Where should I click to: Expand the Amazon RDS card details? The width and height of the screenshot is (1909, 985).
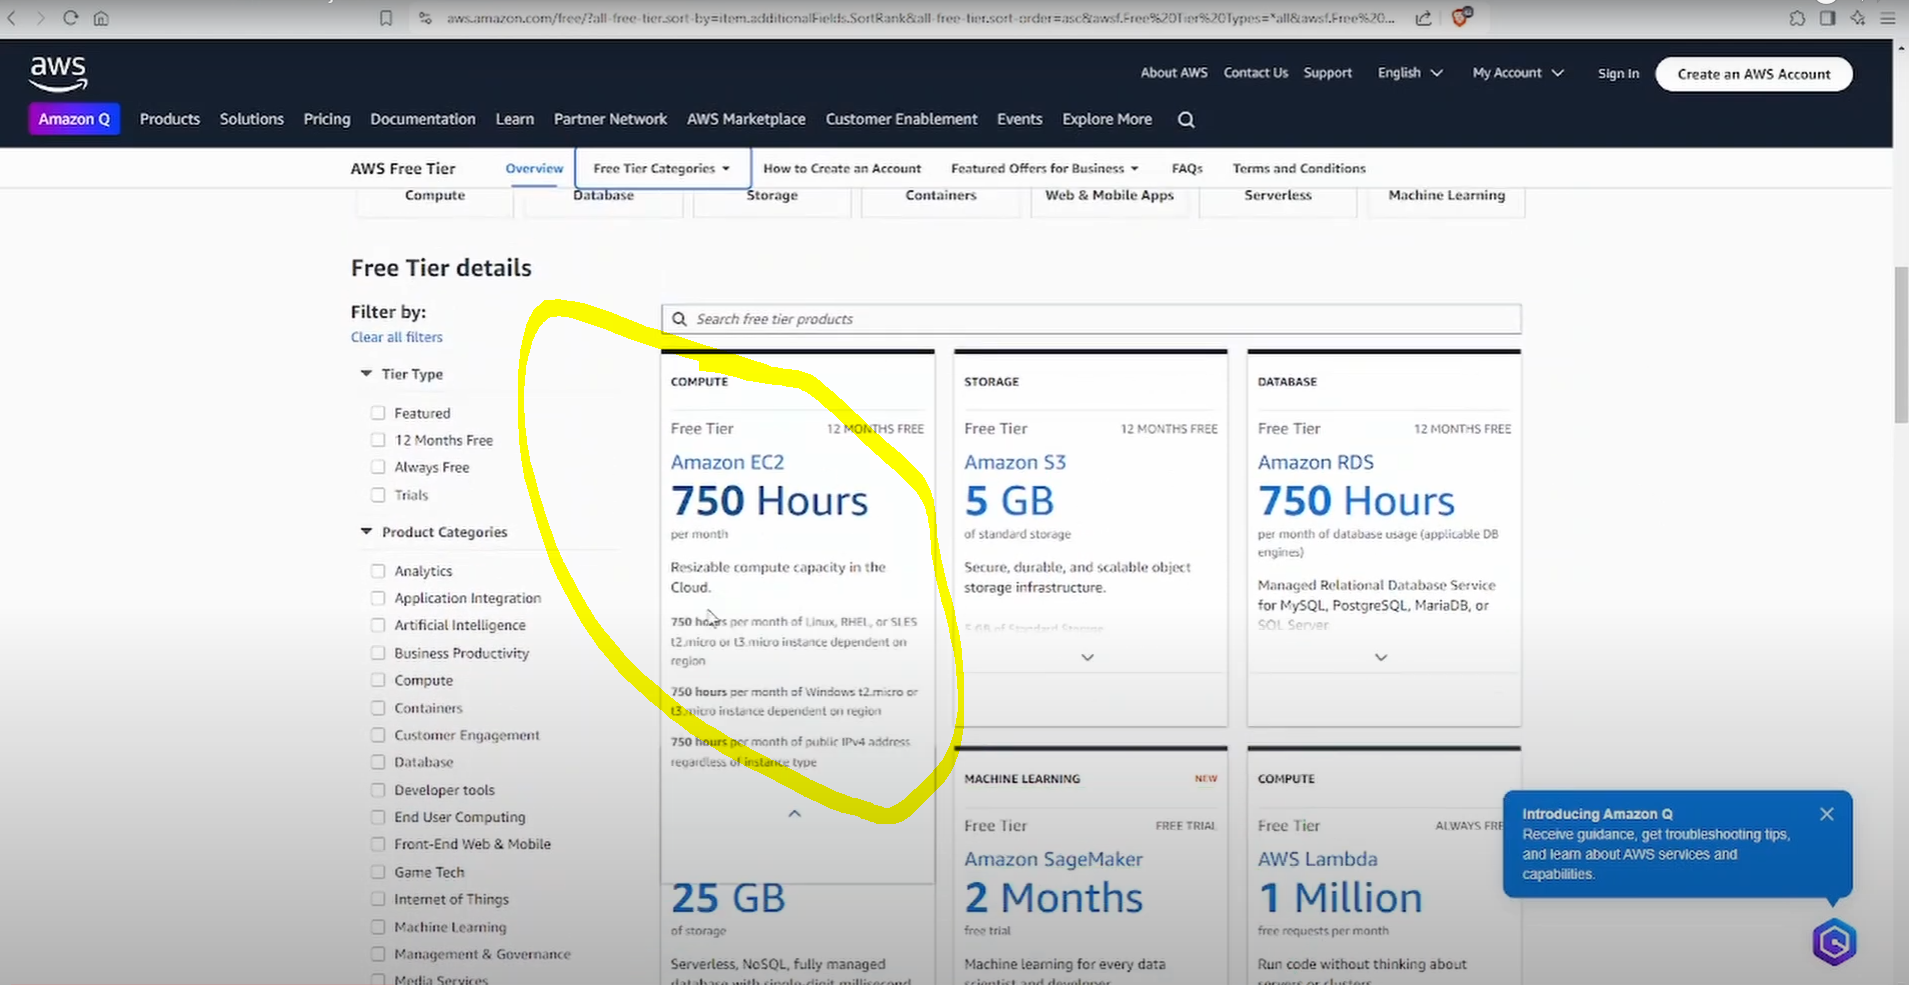[1381, 657]
